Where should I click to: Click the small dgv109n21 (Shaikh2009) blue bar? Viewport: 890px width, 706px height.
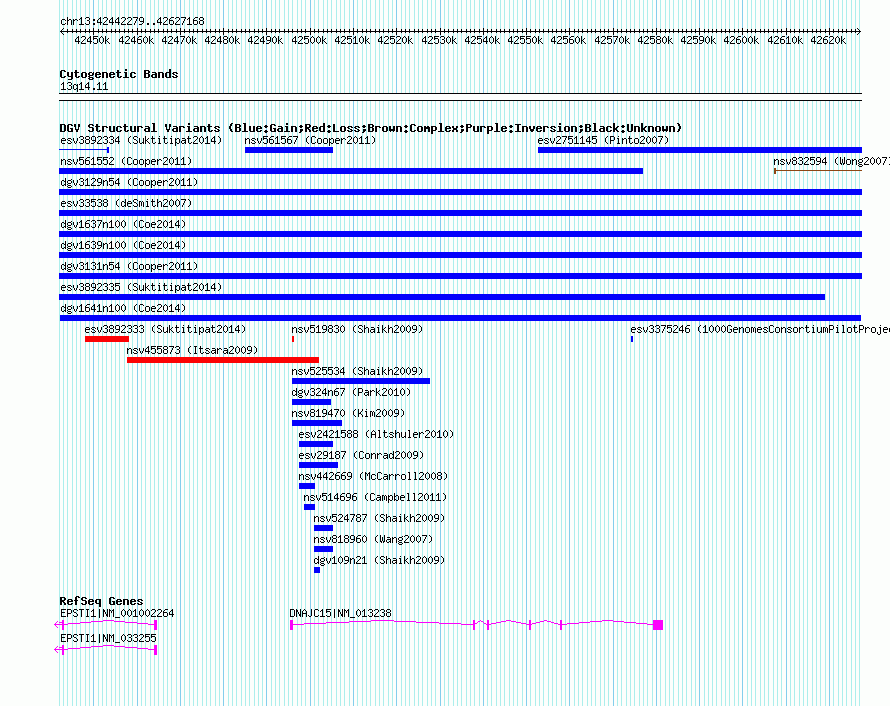[x=317, y=570]
